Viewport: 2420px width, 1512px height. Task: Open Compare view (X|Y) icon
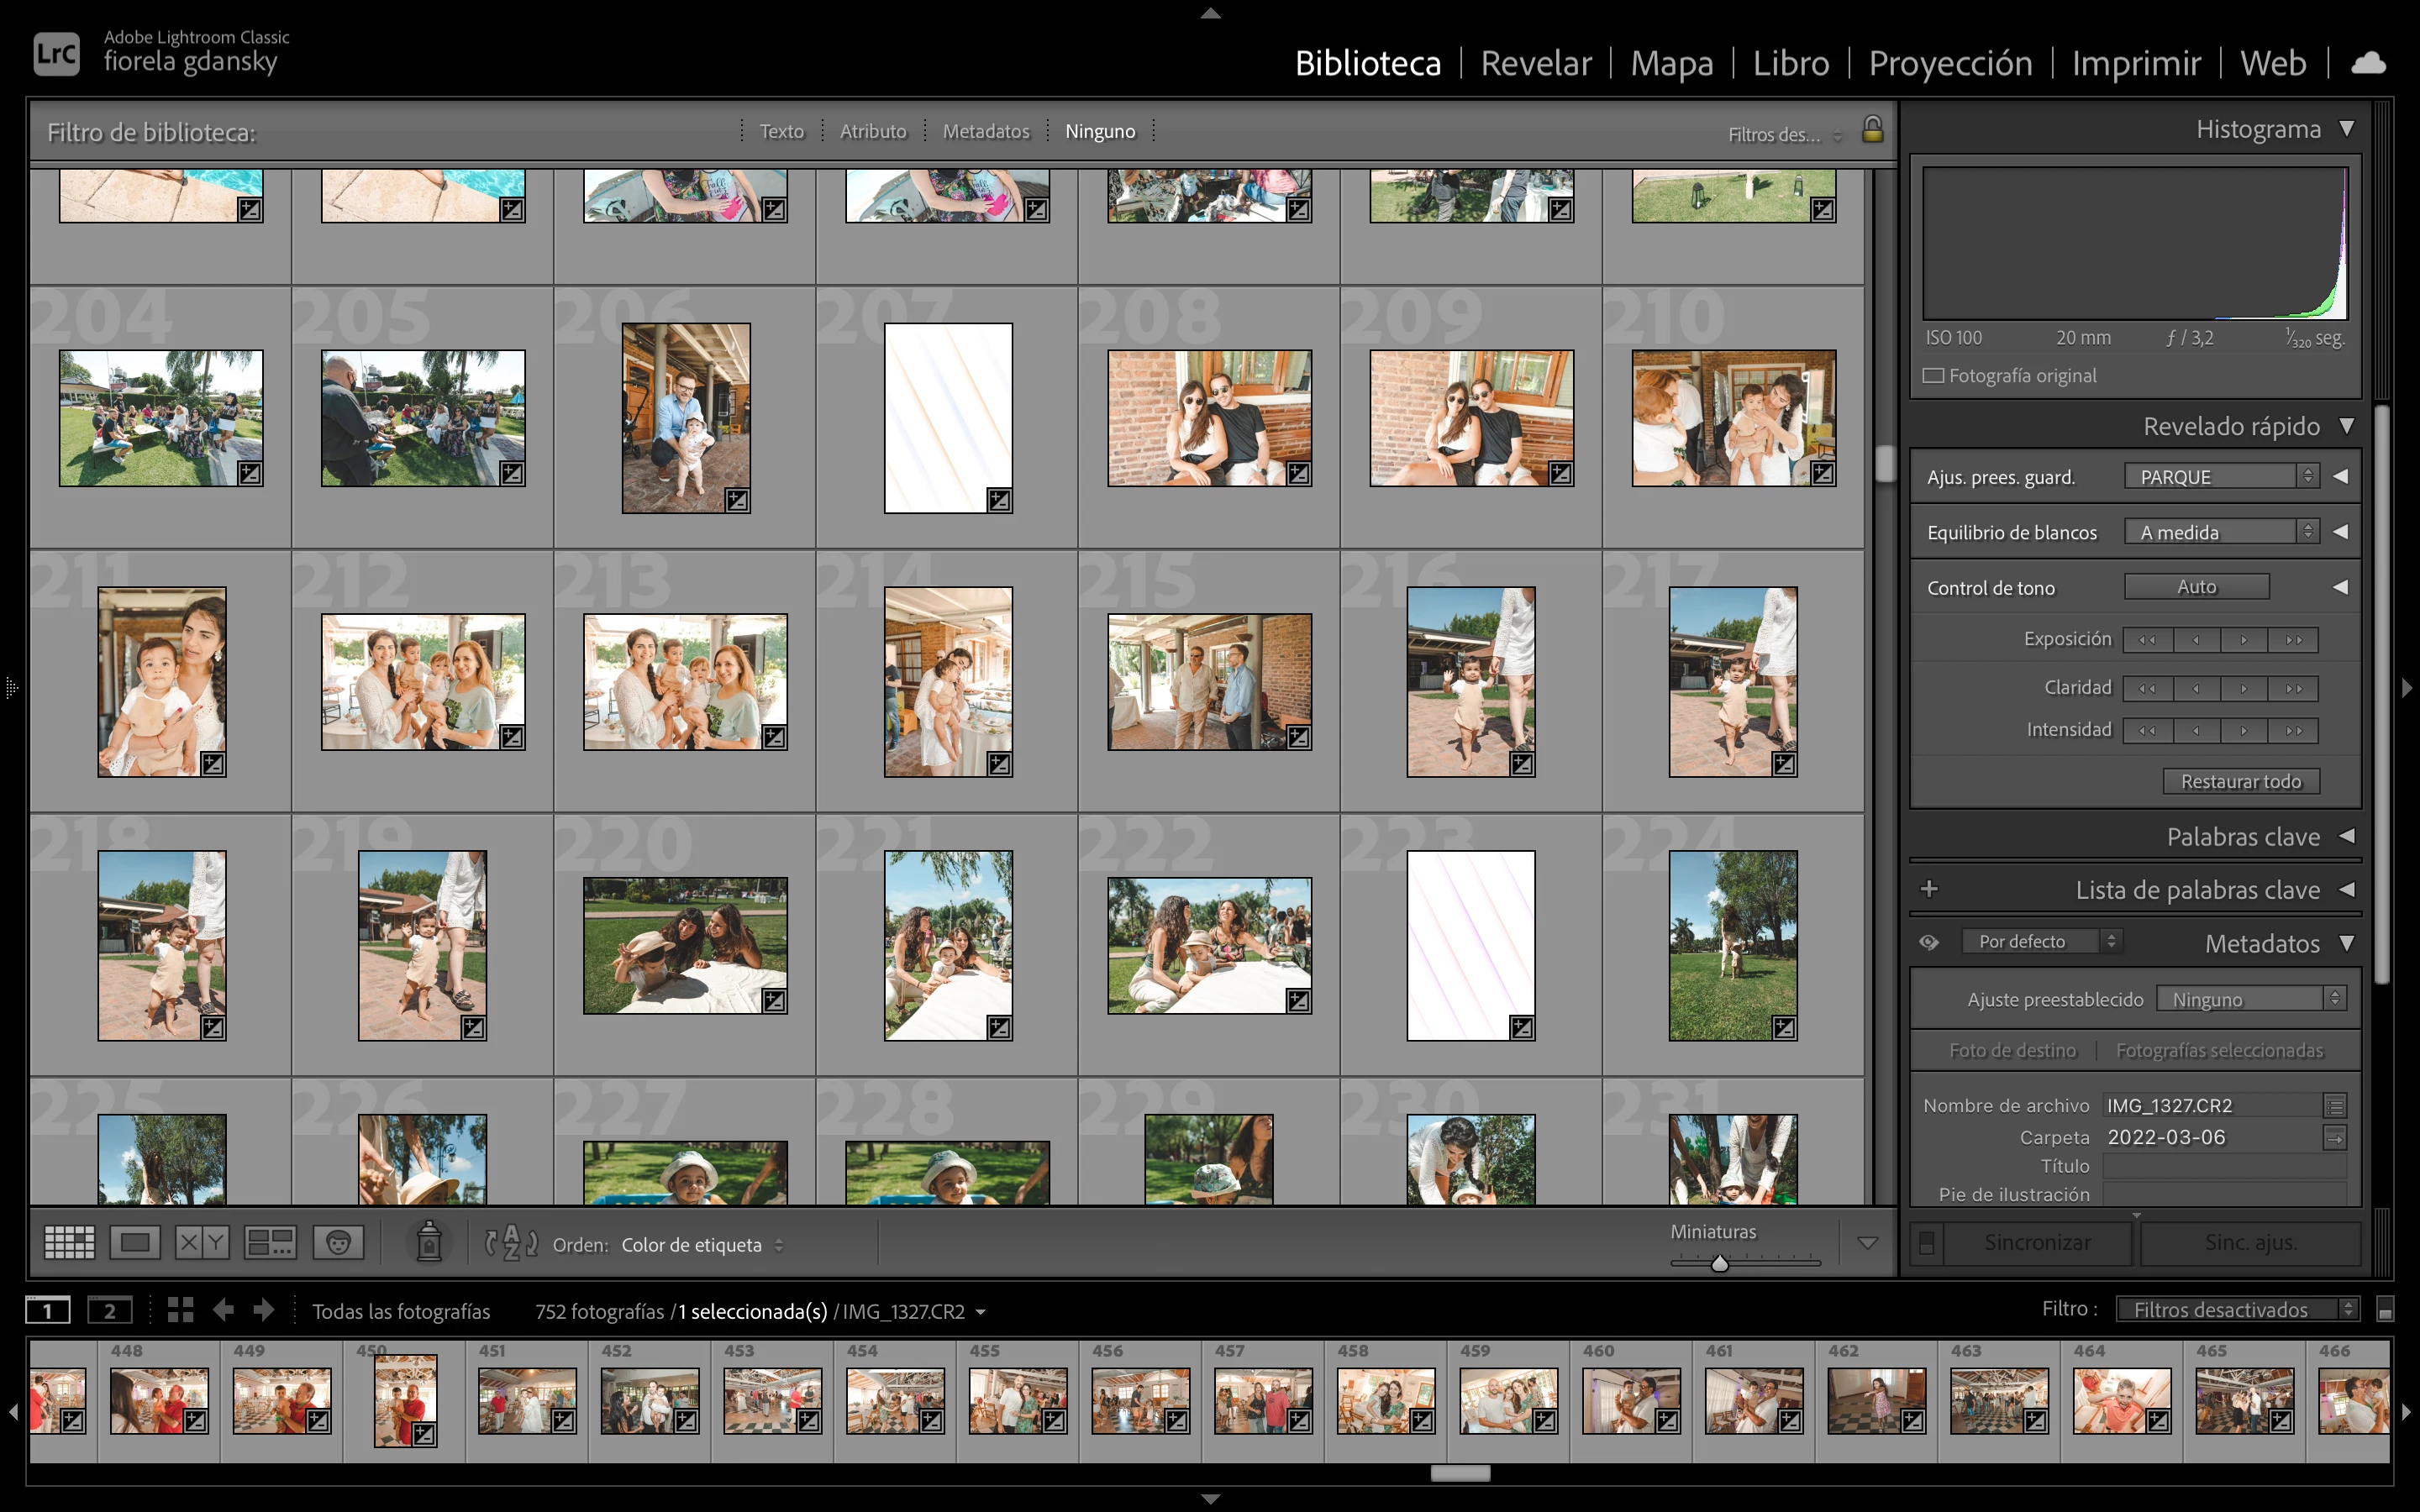point(202,1243)
